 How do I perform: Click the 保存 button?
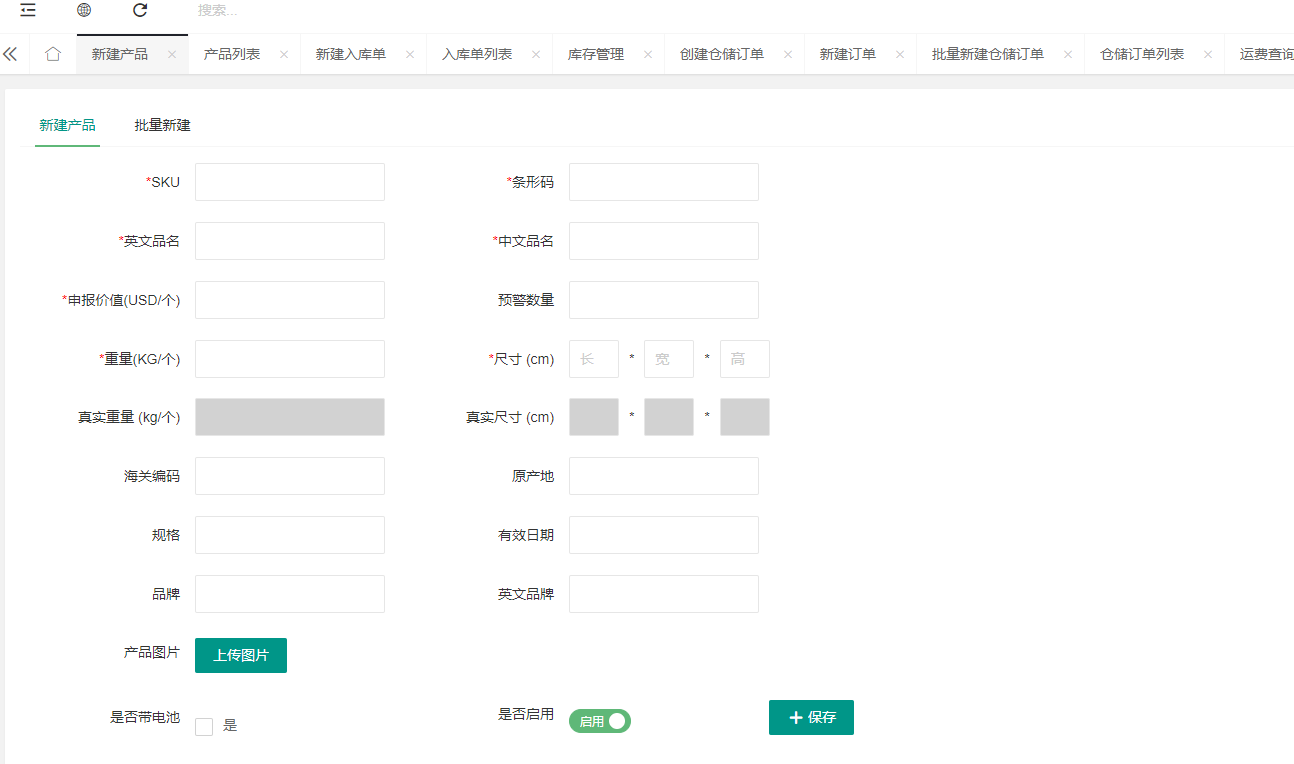[811, 717]
